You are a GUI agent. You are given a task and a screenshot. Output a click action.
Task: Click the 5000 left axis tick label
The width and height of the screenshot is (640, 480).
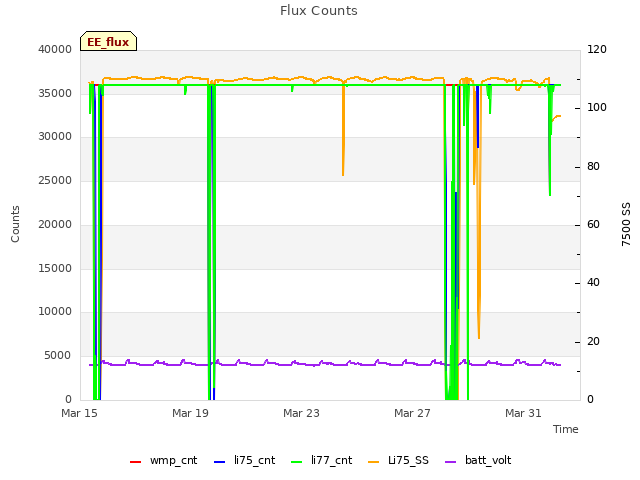58,356
